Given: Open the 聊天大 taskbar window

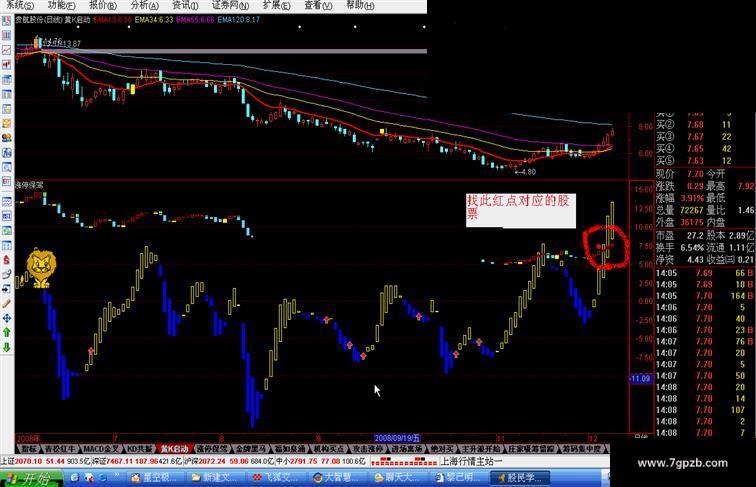Looking at the screenshot, I should (x=400, y=478).
